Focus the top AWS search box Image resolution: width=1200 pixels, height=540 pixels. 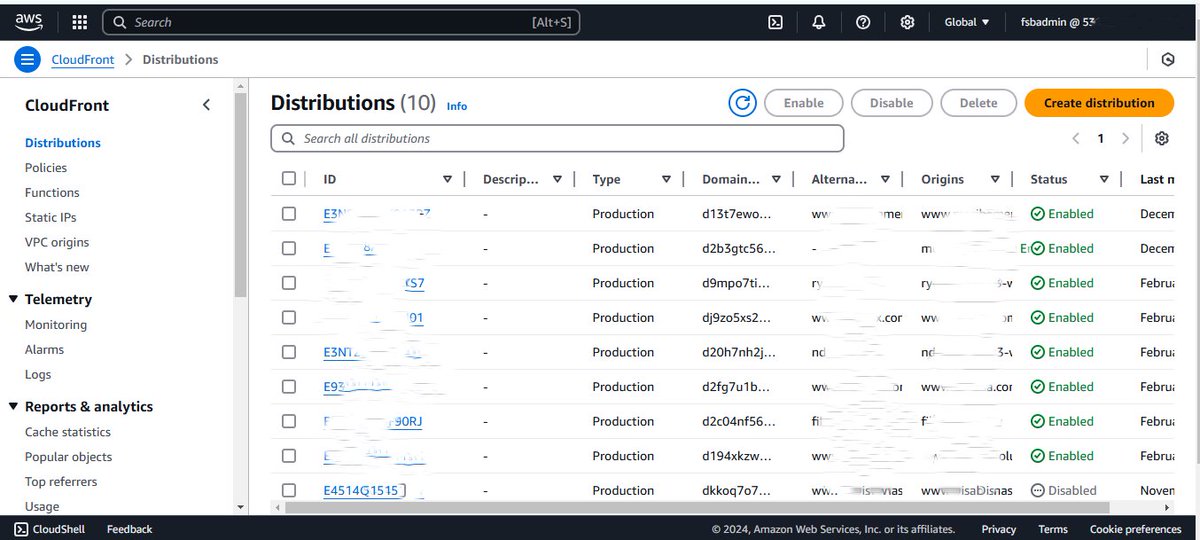(340, 22)
